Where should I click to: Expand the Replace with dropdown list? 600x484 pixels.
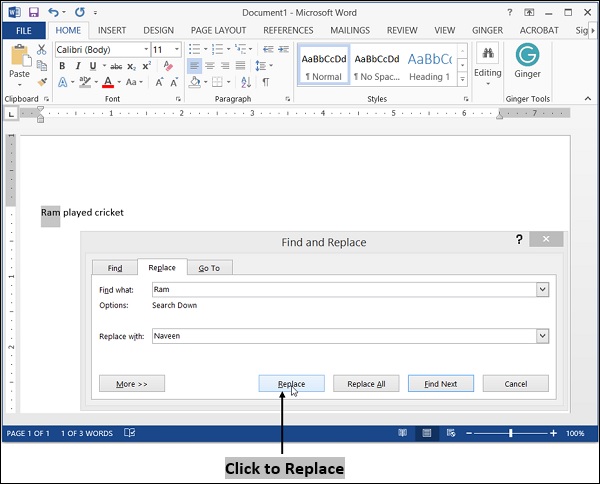tap(543, 336)
